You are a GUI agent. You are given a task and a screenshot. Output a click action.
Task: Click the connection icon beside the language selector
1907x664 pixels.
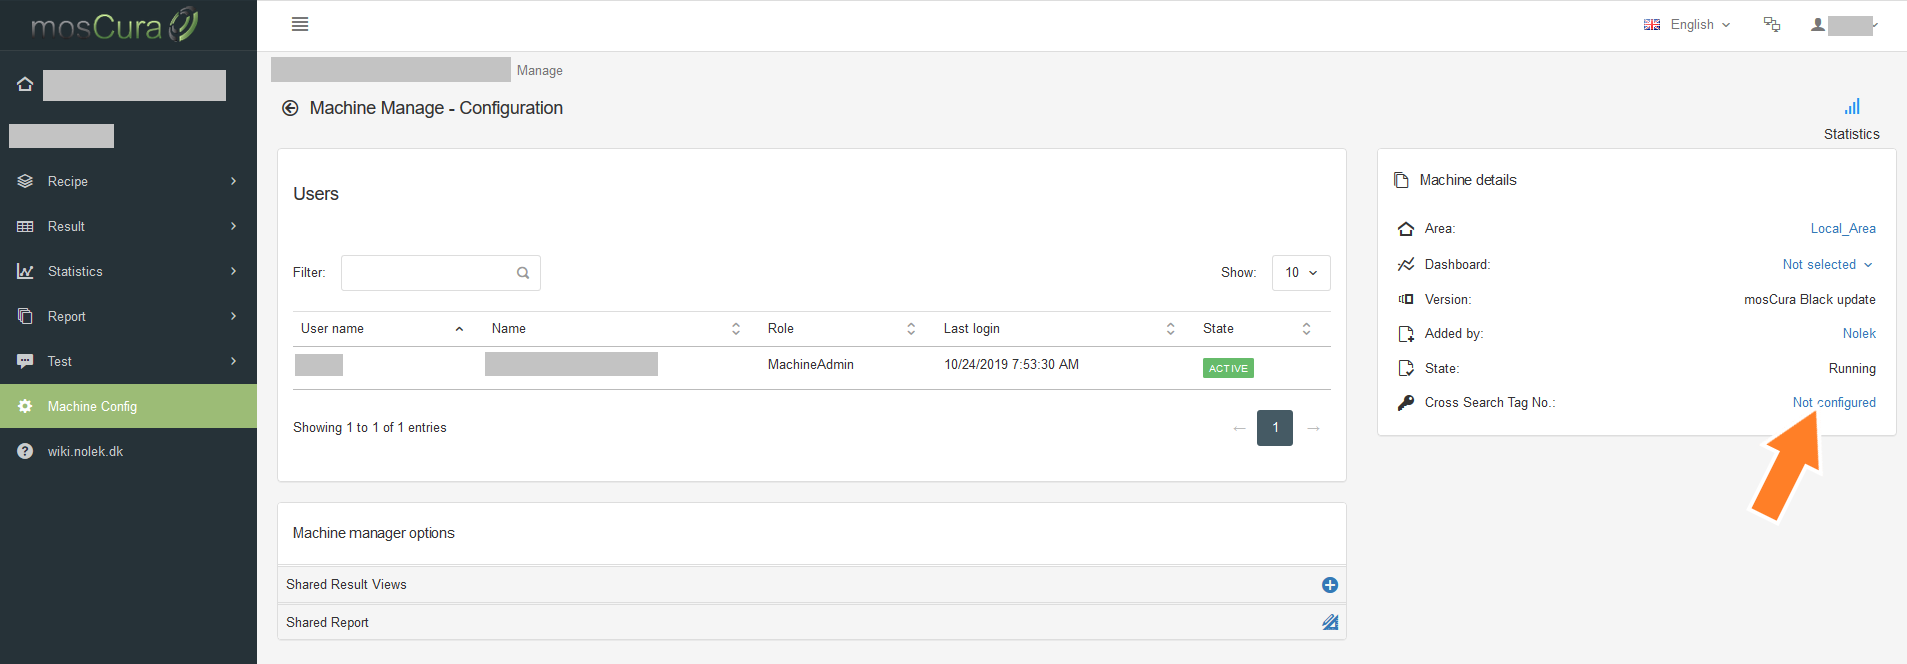click(x=1772, y=24)
